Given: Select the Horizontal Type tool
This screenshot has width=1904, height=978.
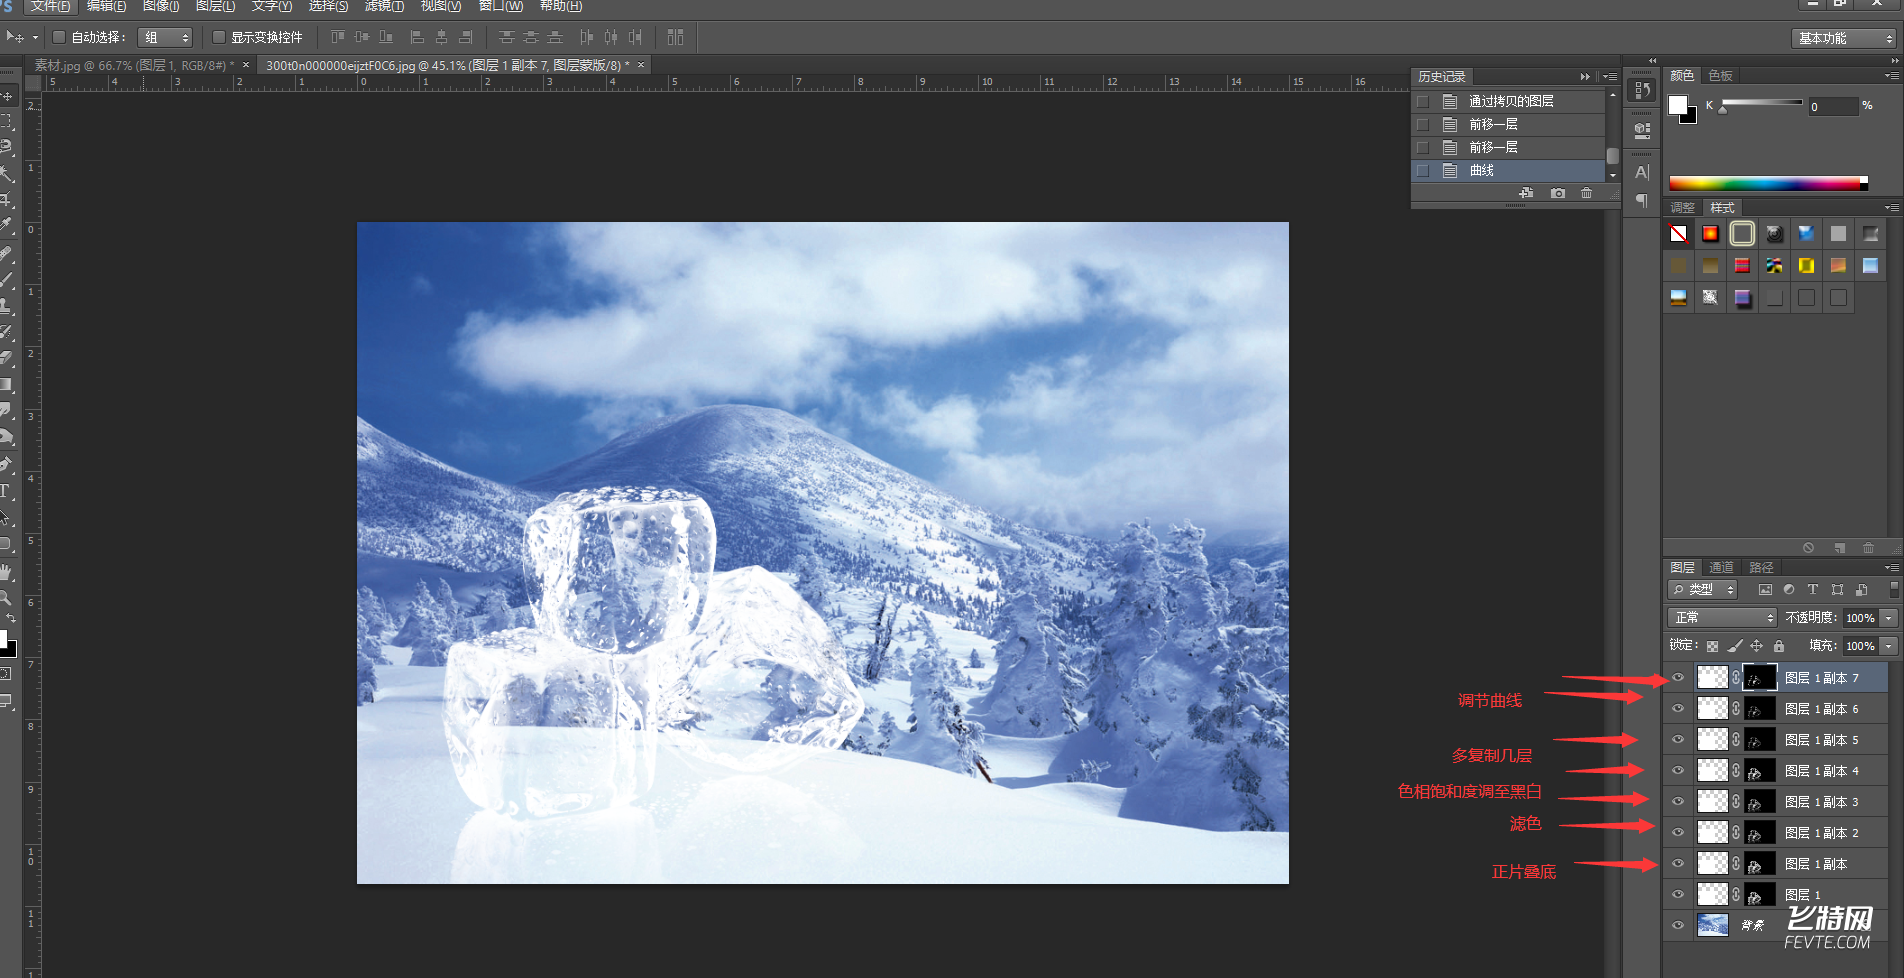Looking at the screenshot, I should coord(6,491).
